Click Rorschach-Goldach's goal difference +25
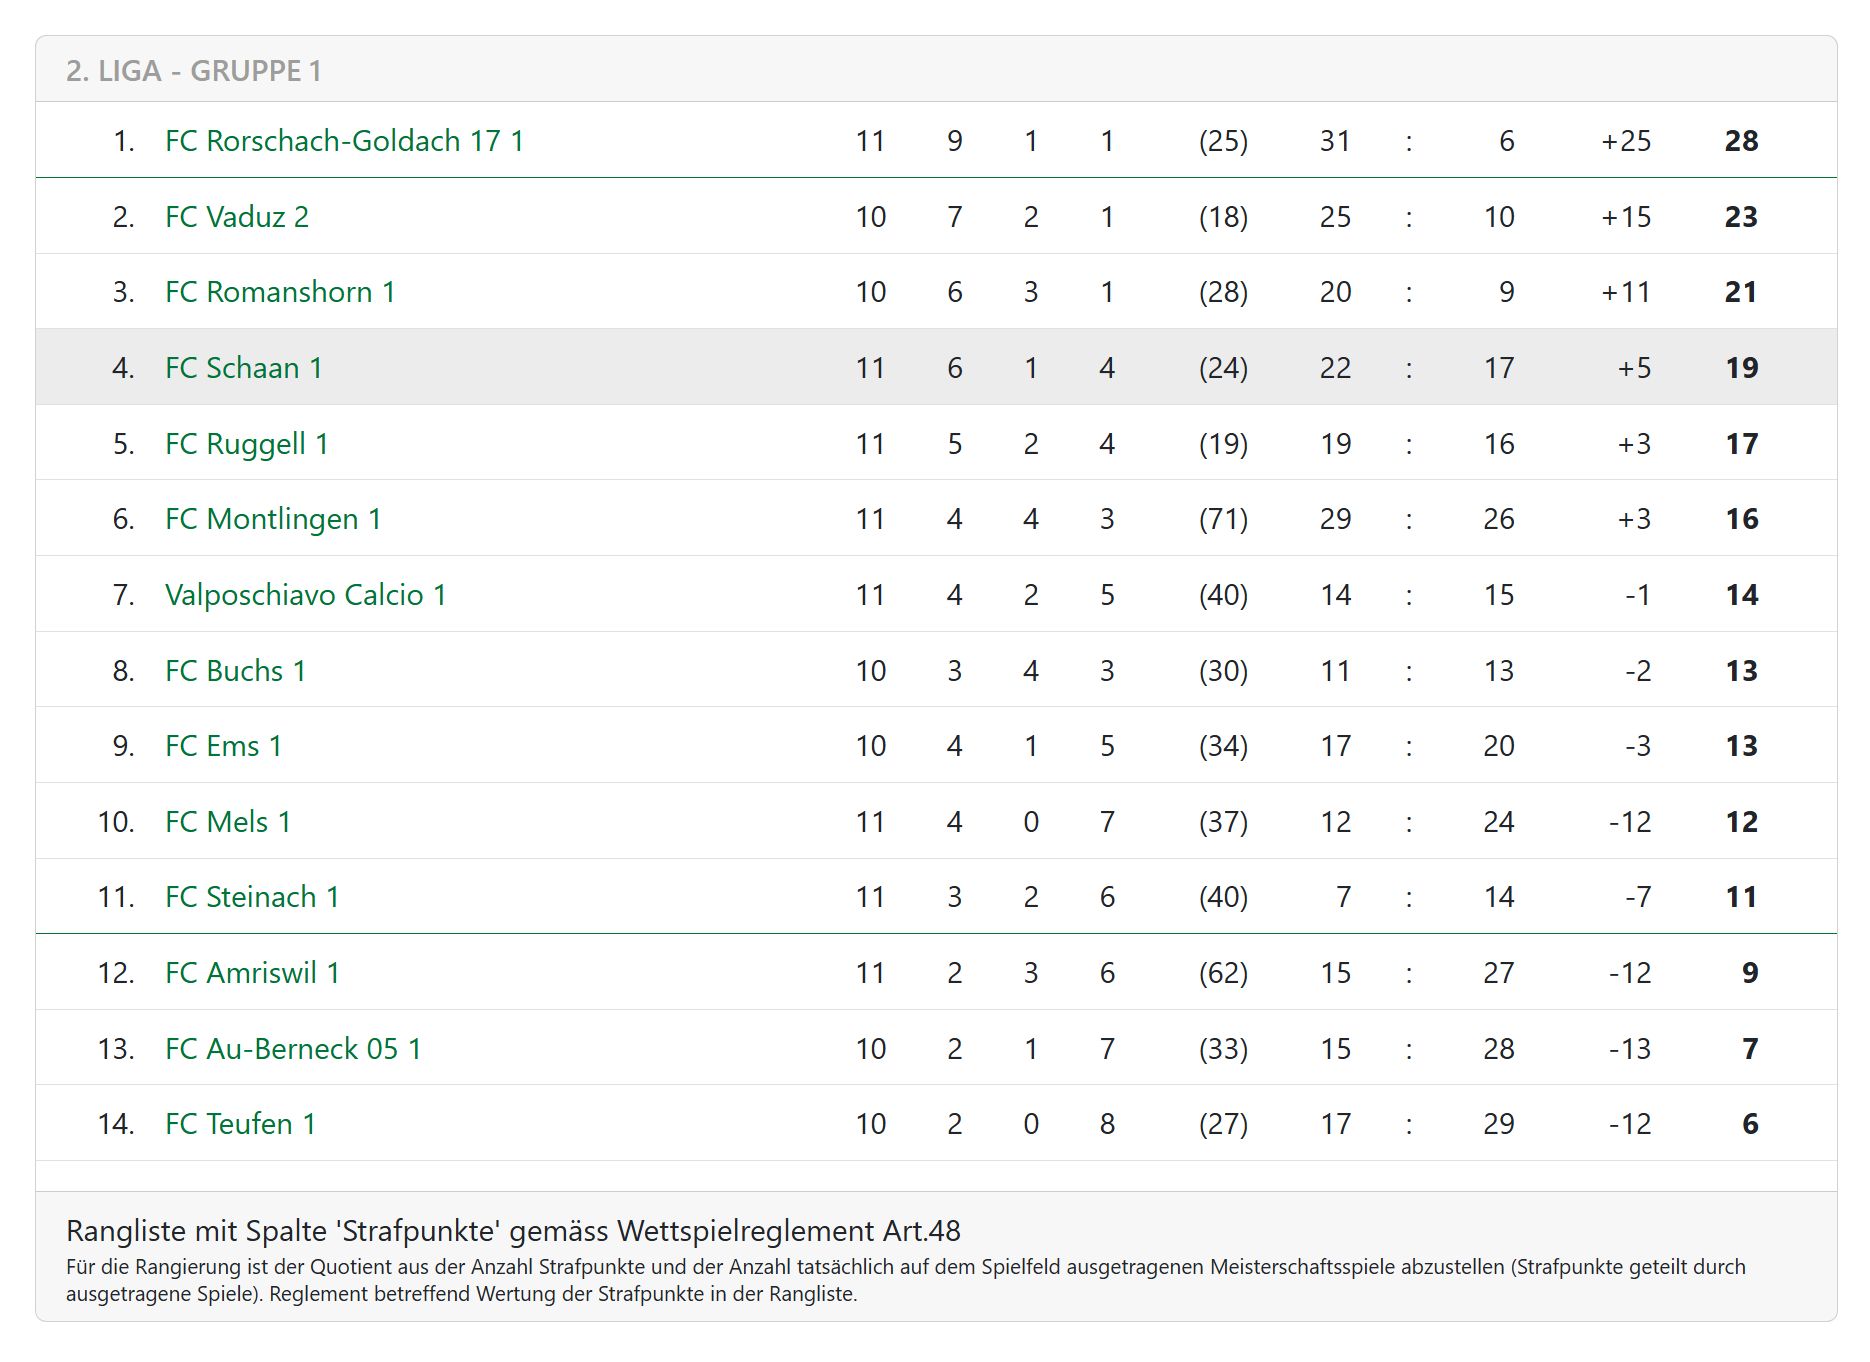1870x1362 pixels. [1626, 141]
